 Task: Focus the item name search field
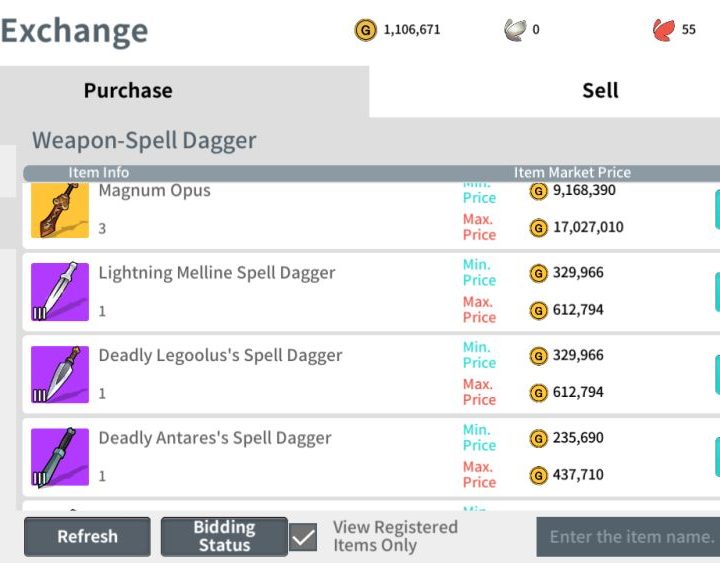pyautogui.click(x=630, y=537)
